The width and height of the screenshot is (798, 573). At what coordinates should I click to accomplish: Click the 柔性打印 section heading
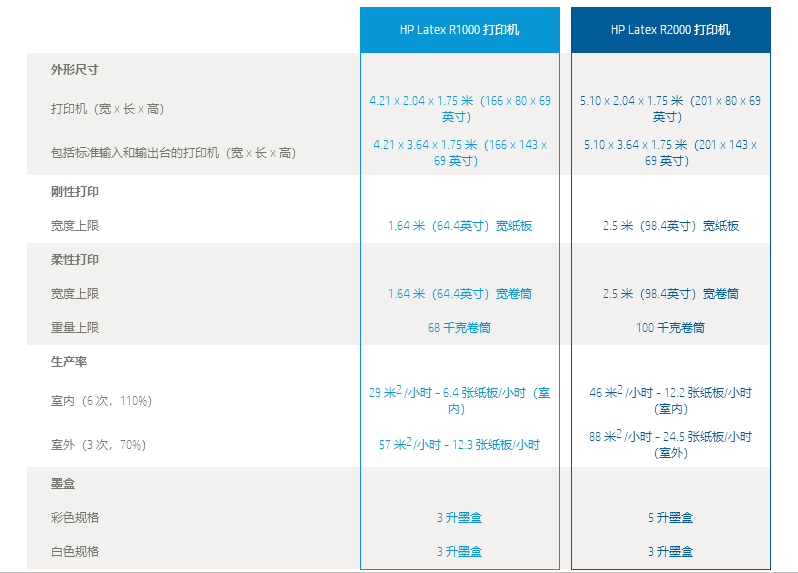click(x=75, y=260)
